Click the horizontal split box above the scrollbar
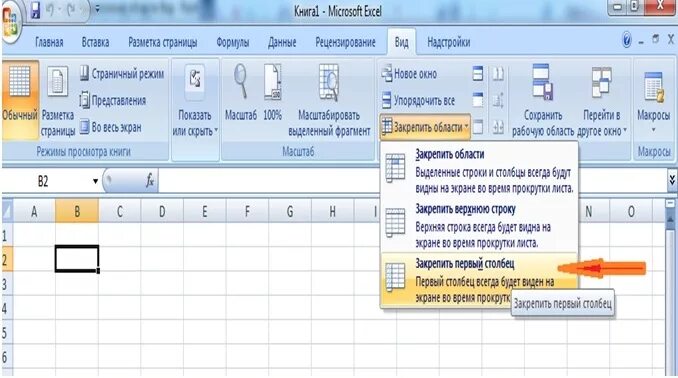 coord(671,203)
